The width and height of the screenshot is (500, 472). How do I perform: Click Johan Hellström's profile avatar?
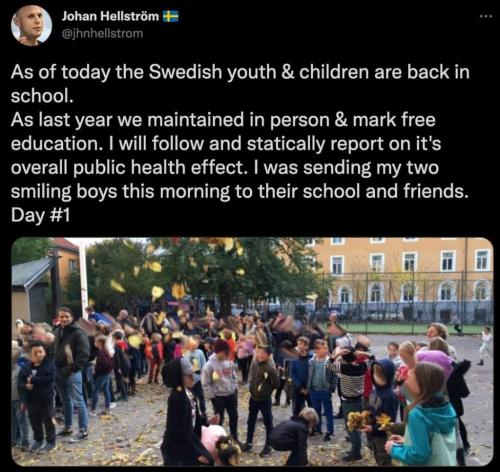(x=31, y=25)
